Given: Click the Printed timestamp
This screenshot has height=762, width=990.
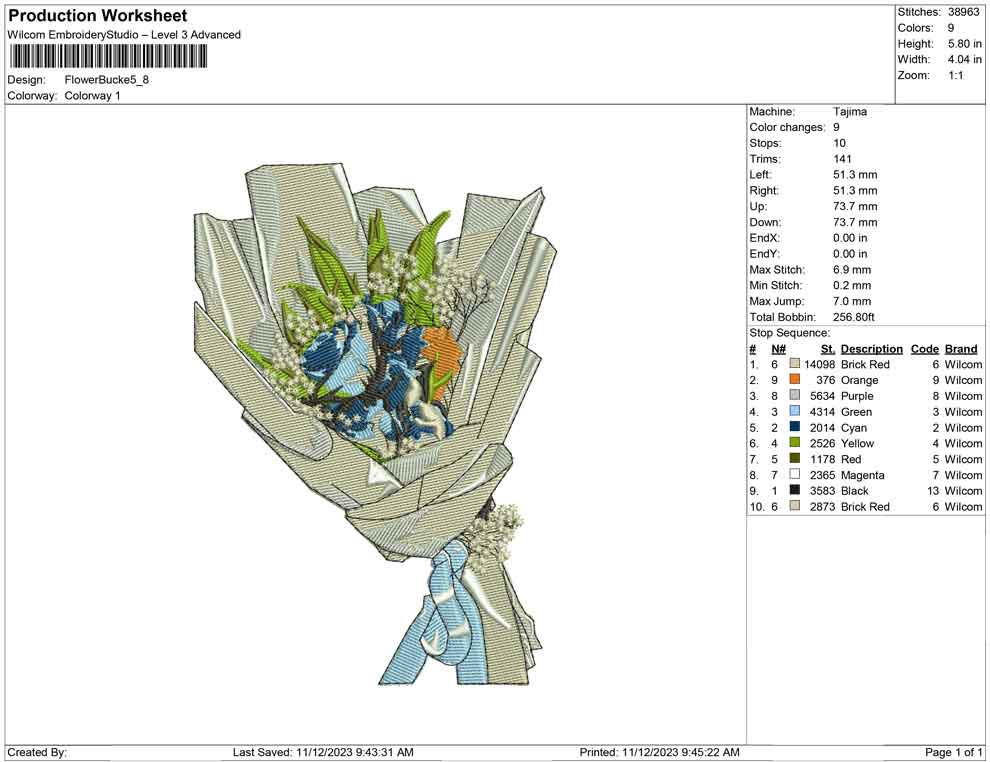Looking at the screenshot, I should pyautogui.click(x=659, y=752).
